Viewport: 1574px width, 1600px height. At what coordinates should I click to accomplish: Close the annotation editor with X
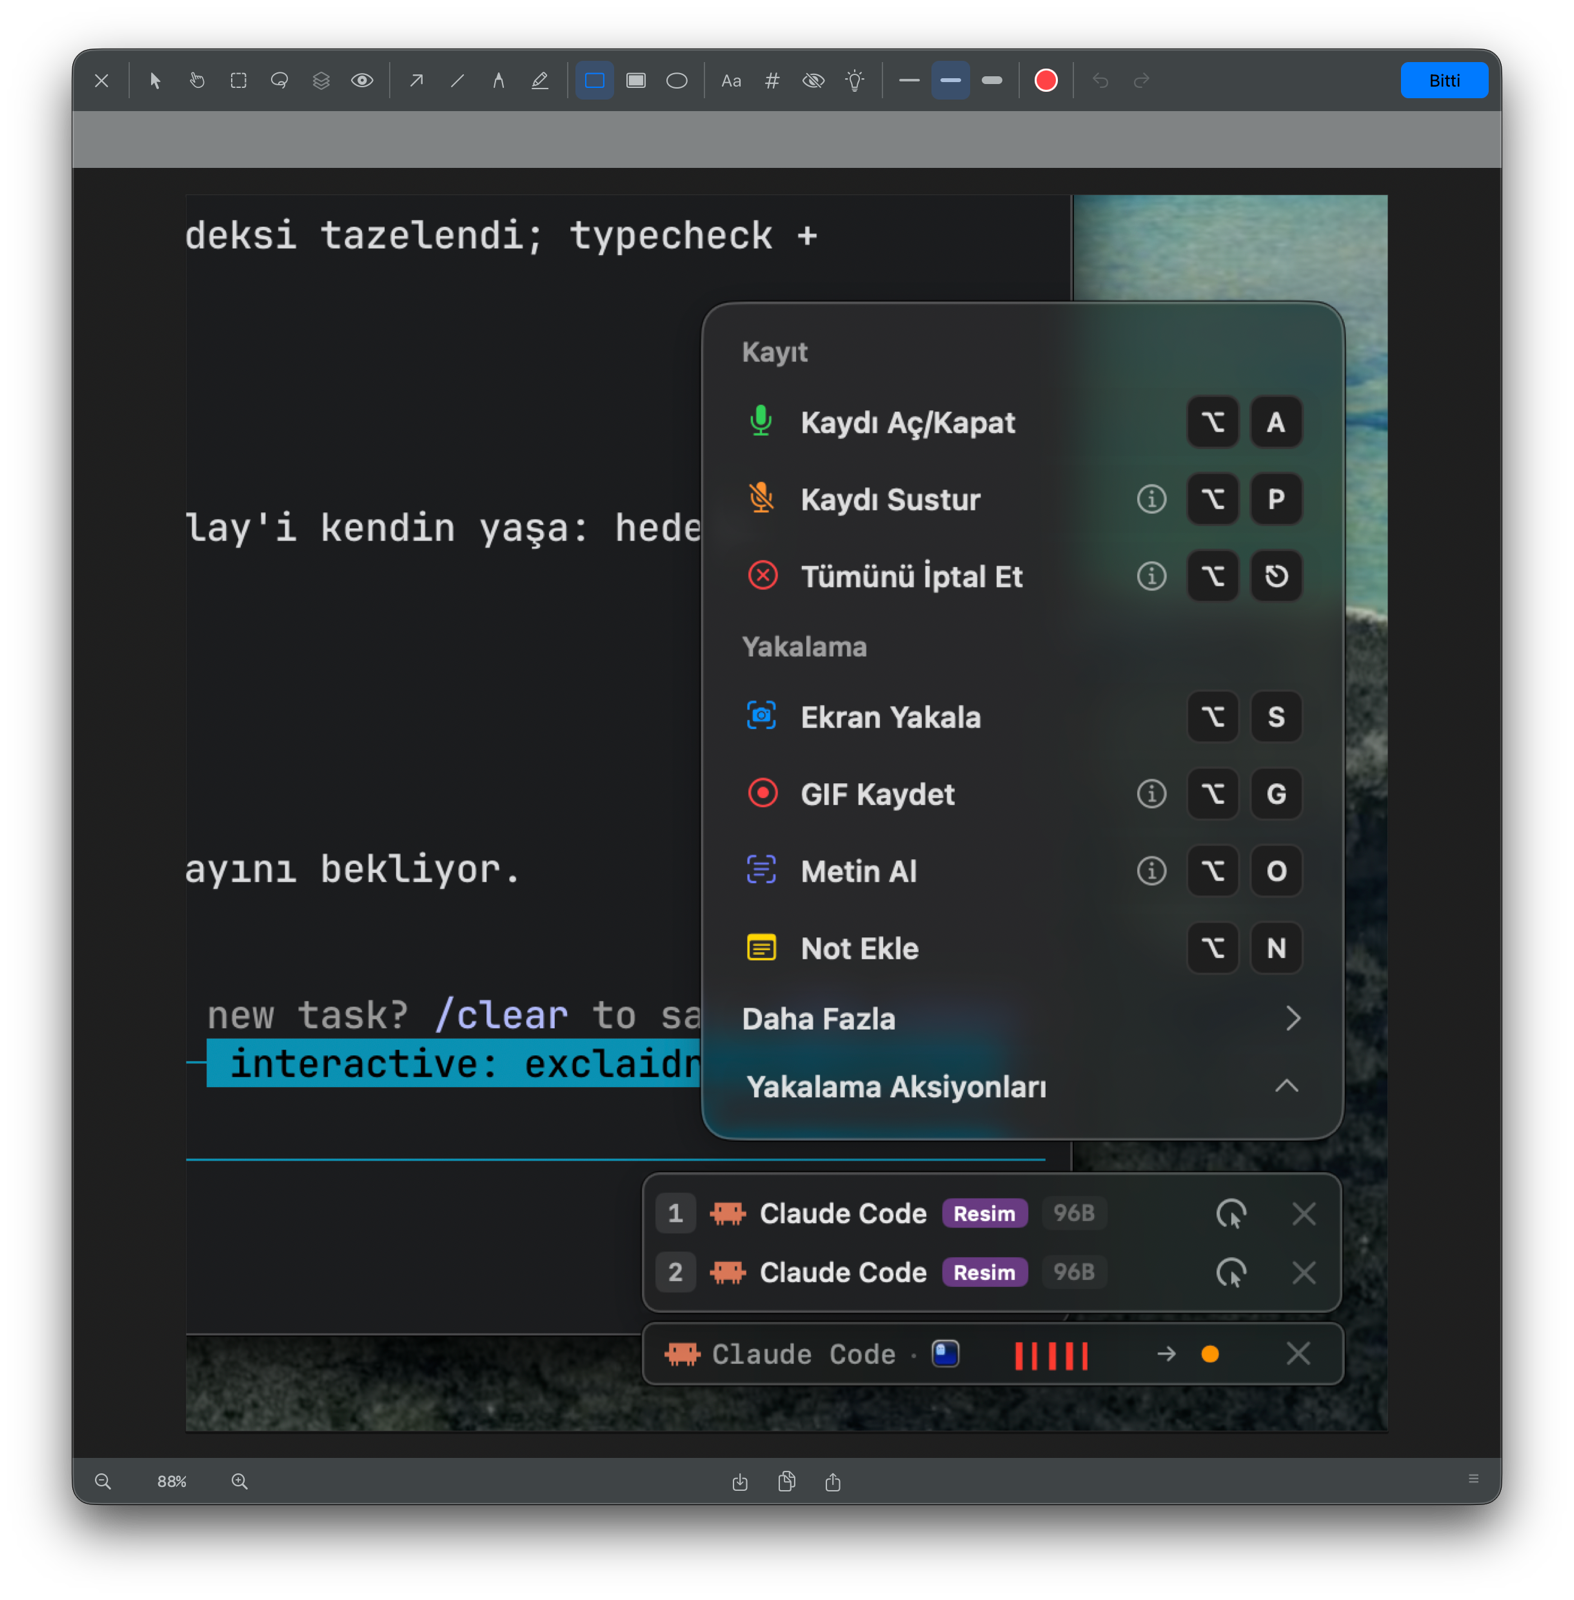coord(102,81)
